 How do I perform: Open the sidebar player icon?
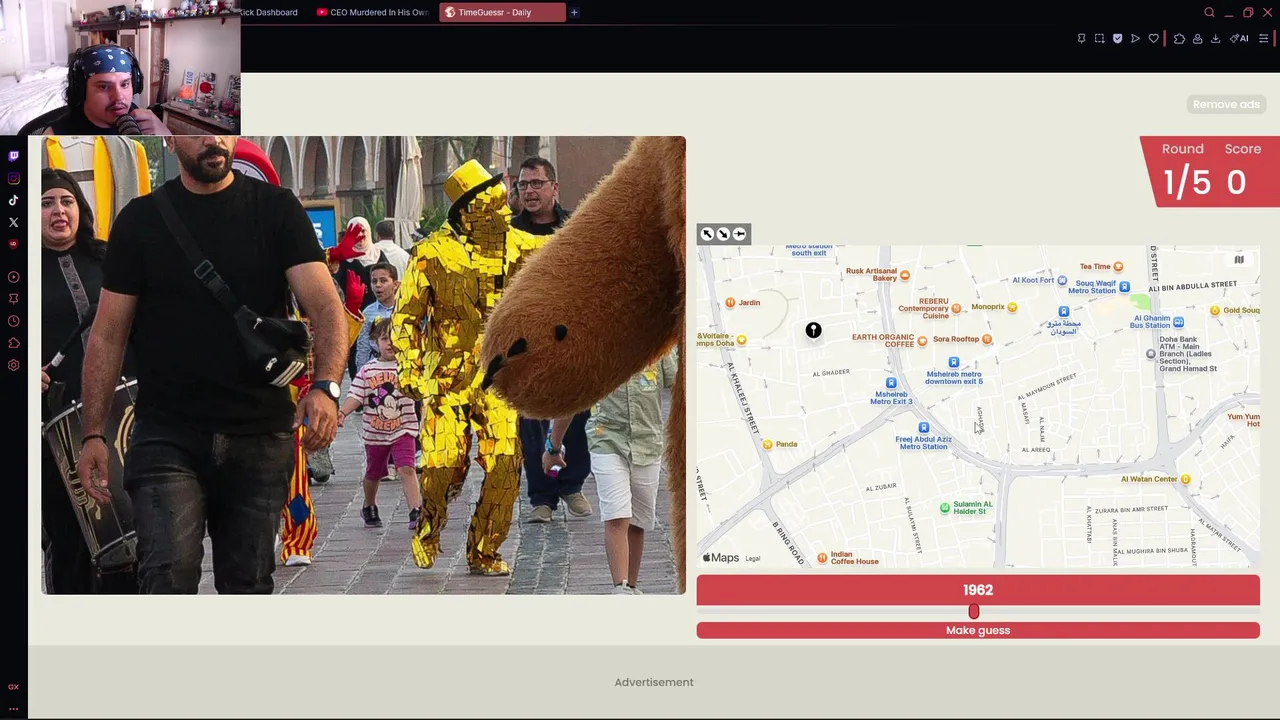[13, 277]
